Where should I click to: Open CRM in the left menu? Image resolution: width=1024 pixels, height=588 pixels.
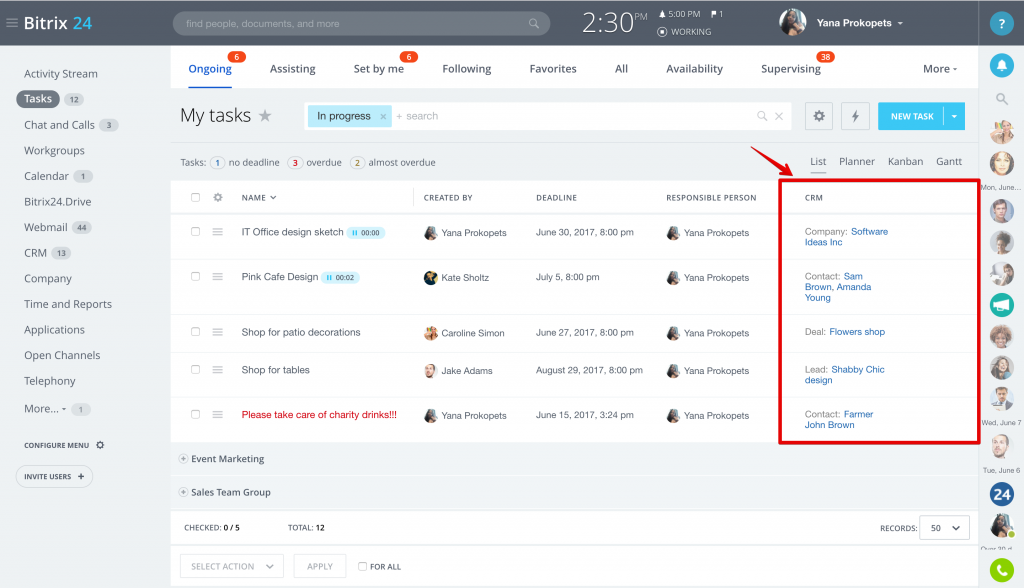click(35, 253)
